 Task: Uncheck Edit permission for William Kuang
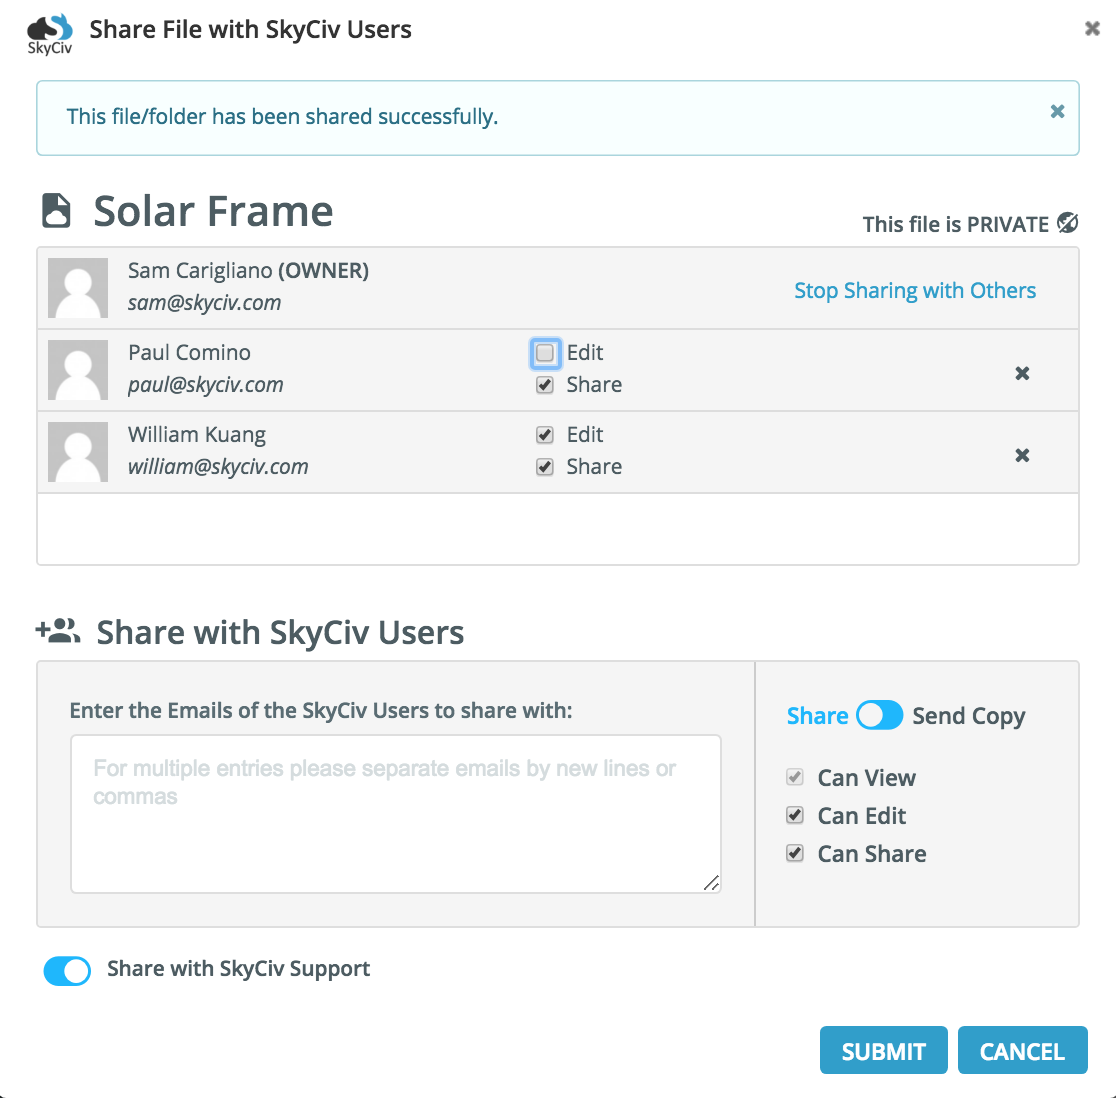coord(545,435)
